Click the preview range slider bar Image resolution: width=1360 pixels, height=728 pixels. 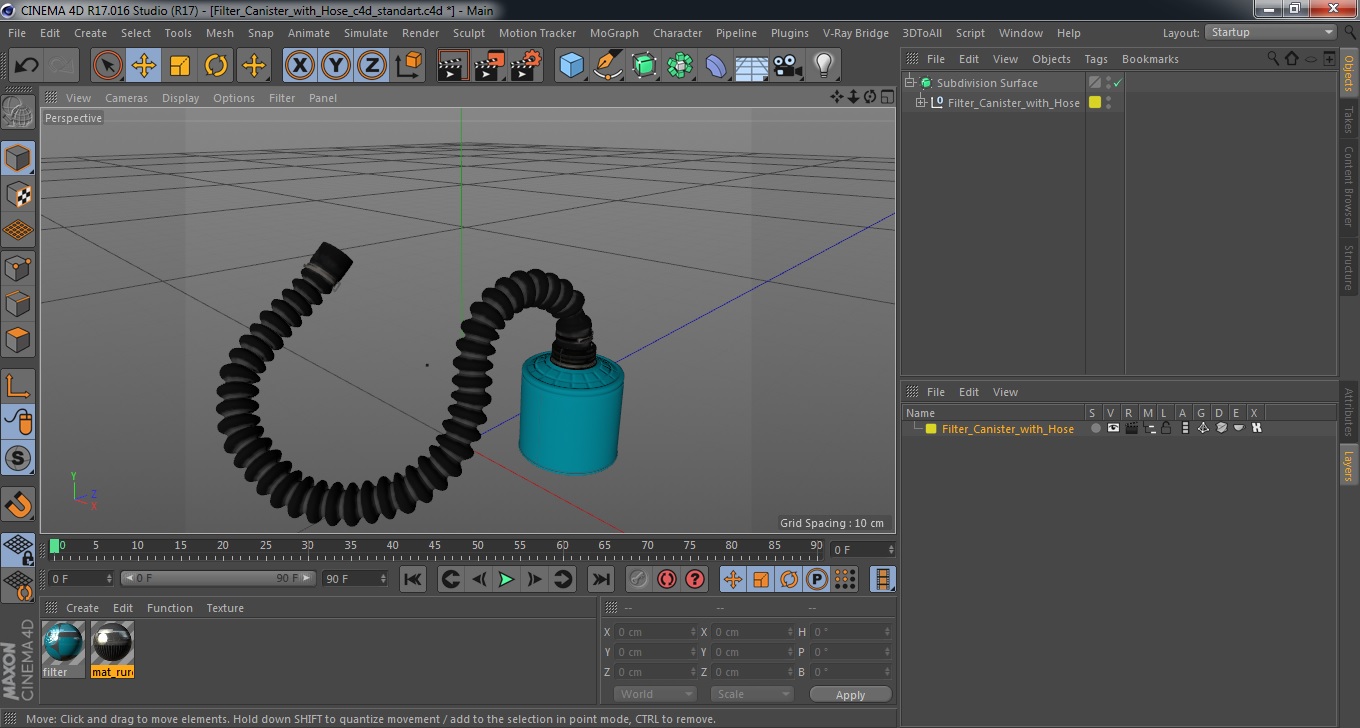[x=218, y=578]
